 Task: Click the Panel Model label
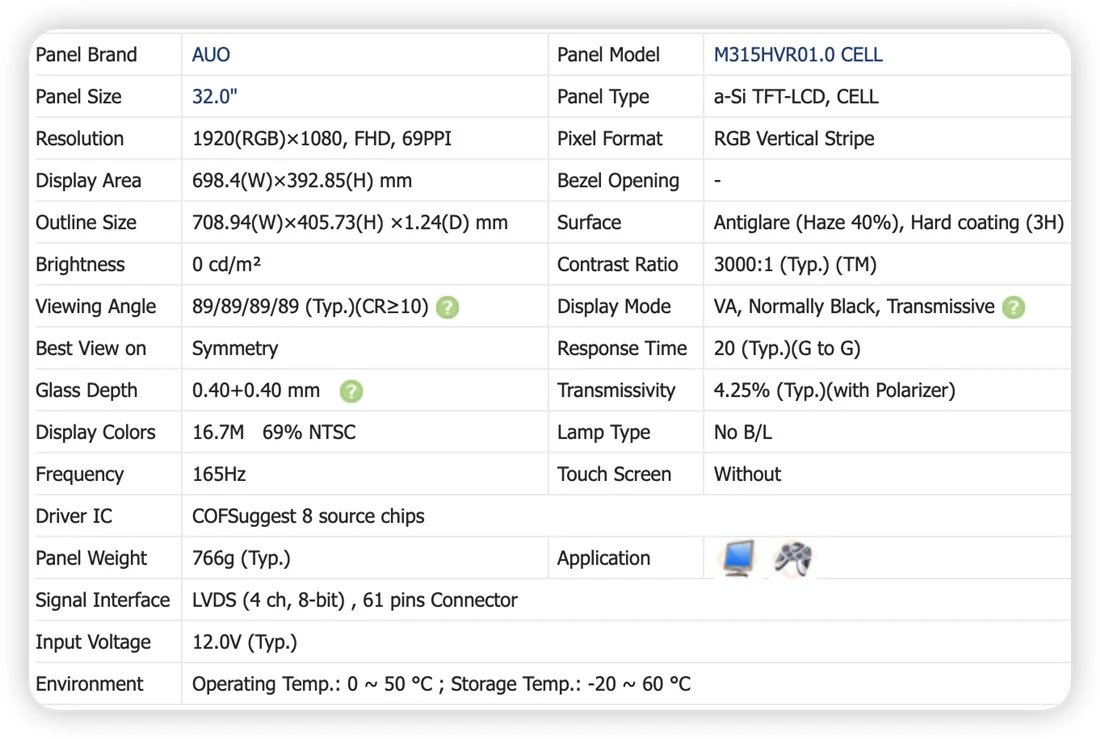pos(608,55)
